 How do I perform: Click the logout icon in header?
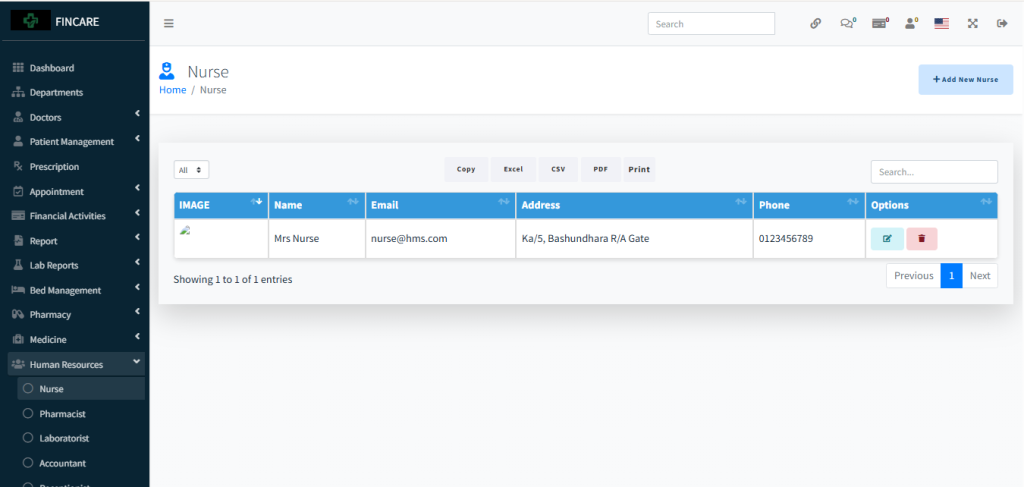click(1001, 24)
